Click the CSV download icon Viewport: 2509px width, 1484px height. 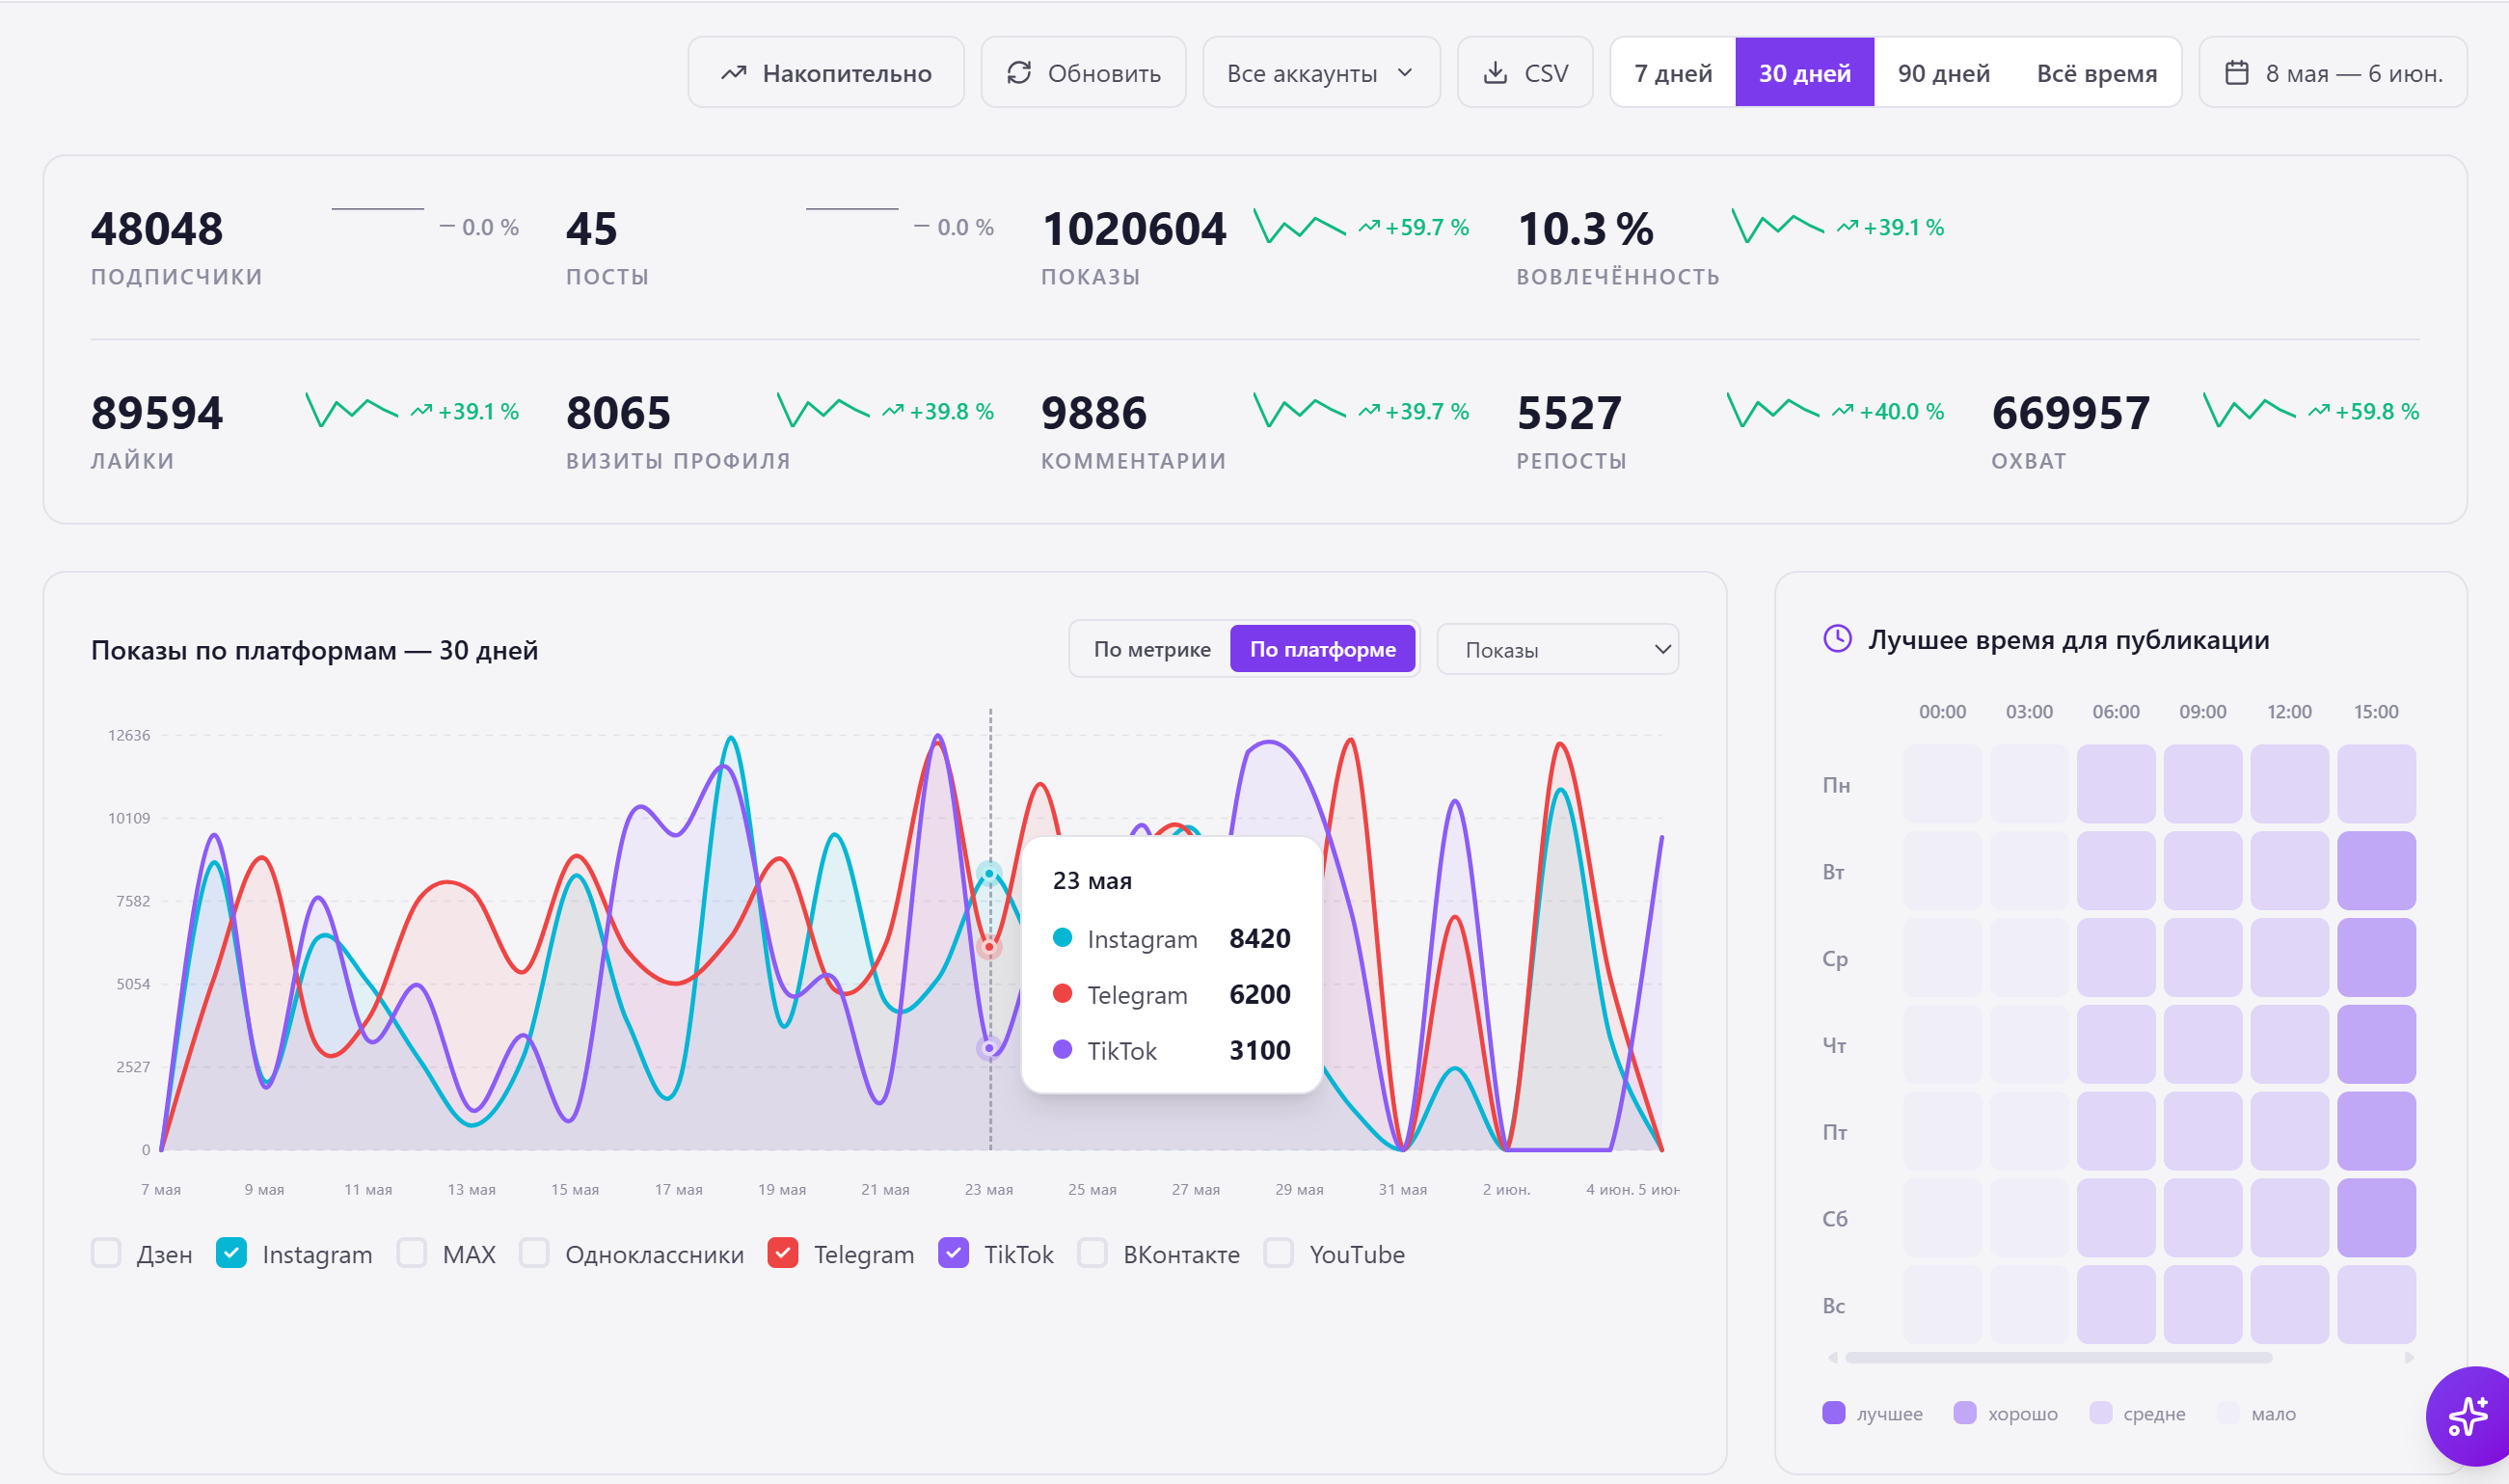coord(1495,73)
